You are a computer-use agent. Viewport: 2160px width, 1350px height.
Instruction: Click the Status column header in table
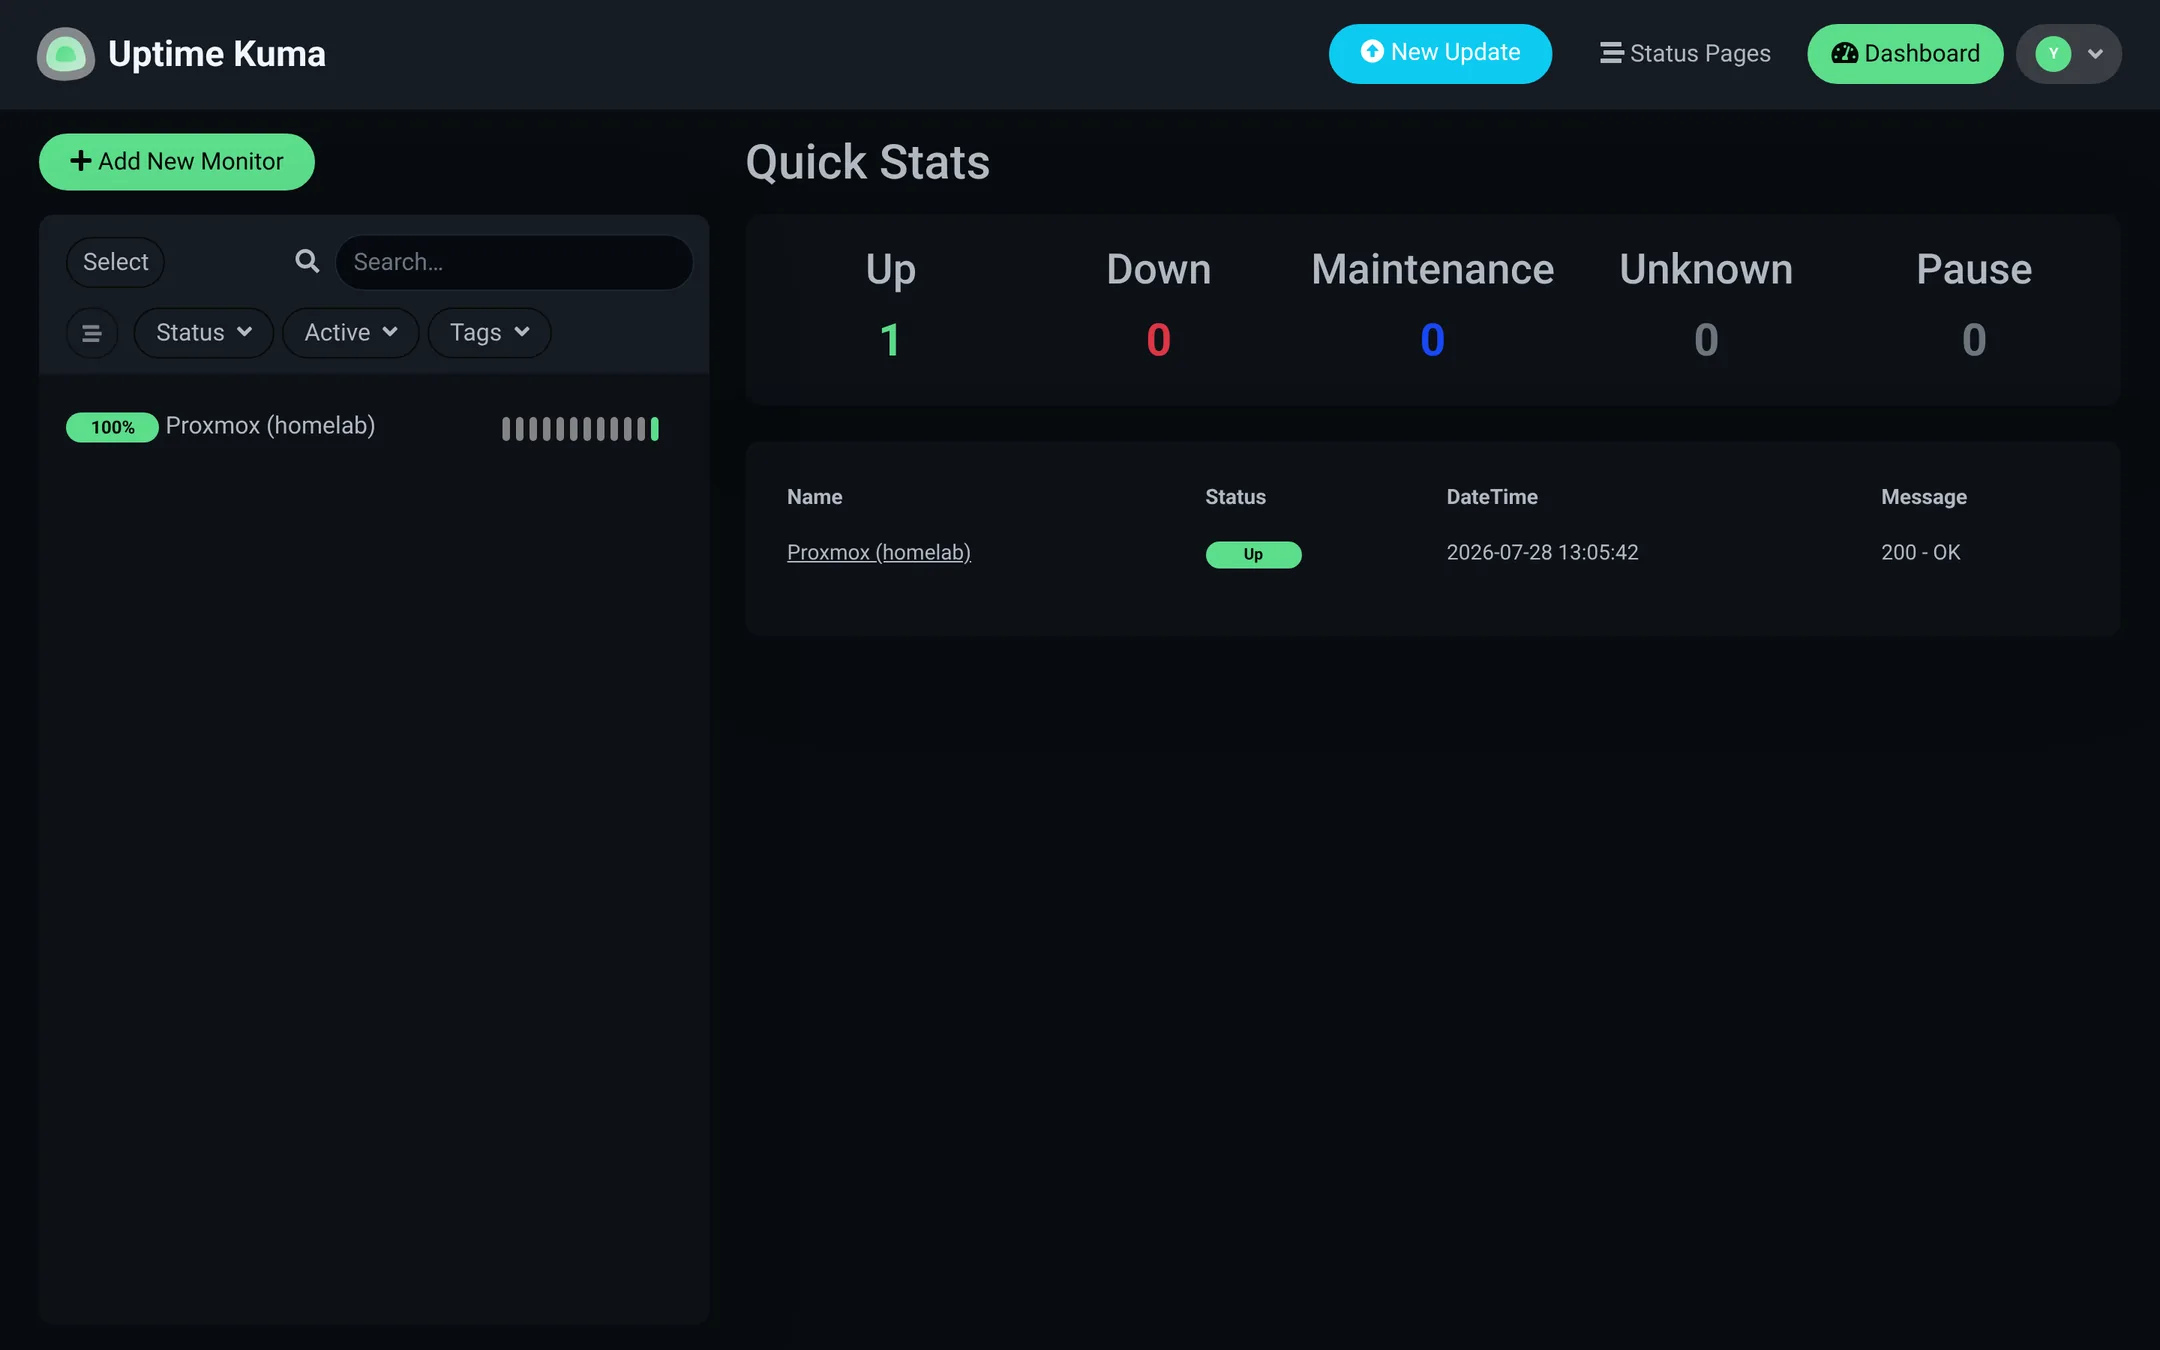pyautogui.click(x=1235, y=497)
